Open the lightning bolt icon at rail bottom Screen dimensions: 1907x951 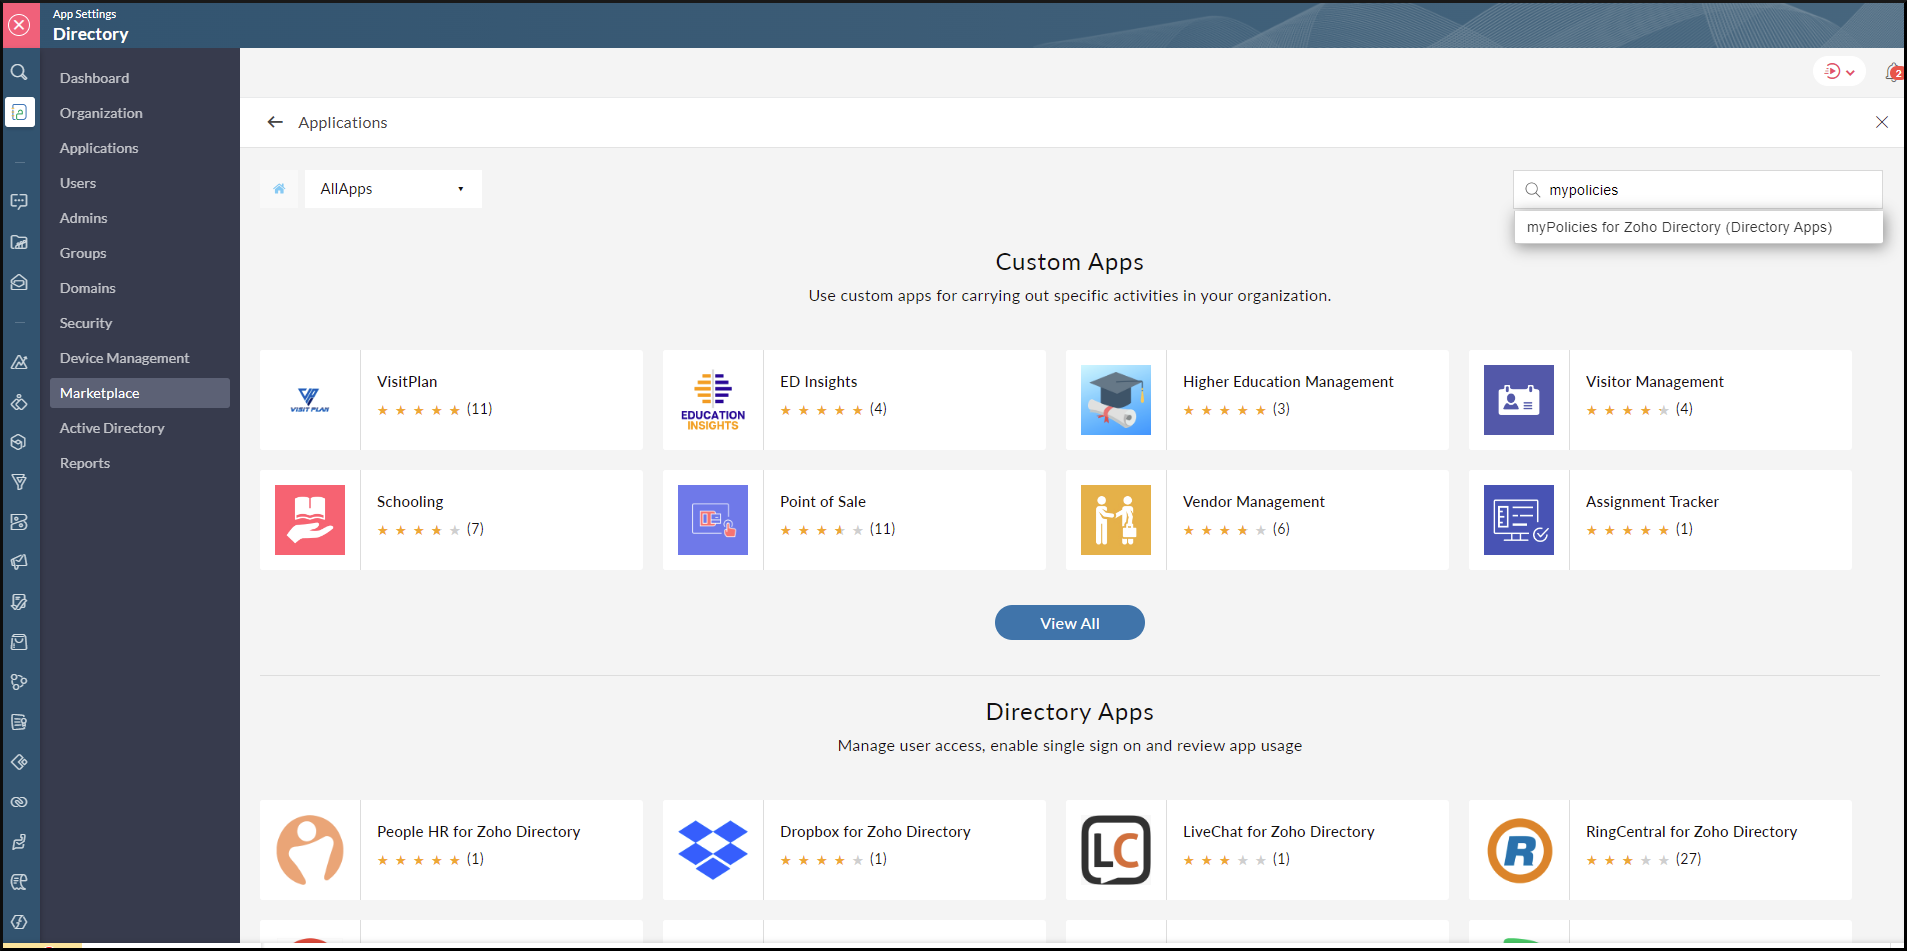point(19,922)
